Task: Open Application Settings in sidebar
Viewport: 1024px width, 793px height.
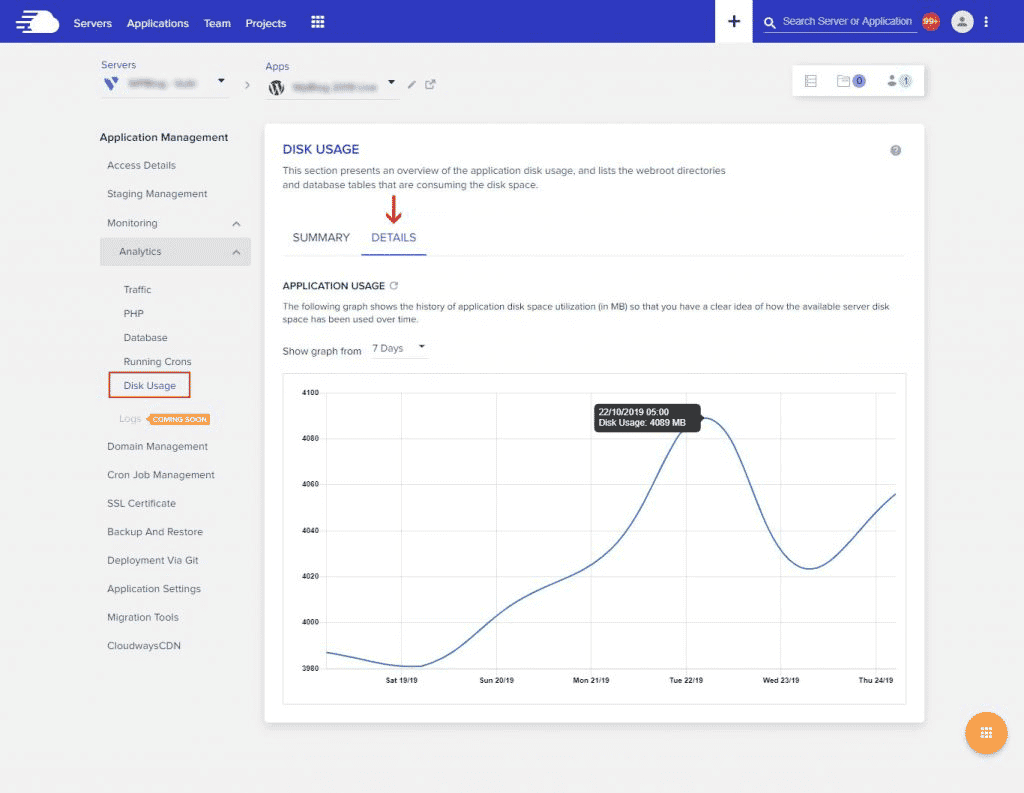Action: click(153, 589)
